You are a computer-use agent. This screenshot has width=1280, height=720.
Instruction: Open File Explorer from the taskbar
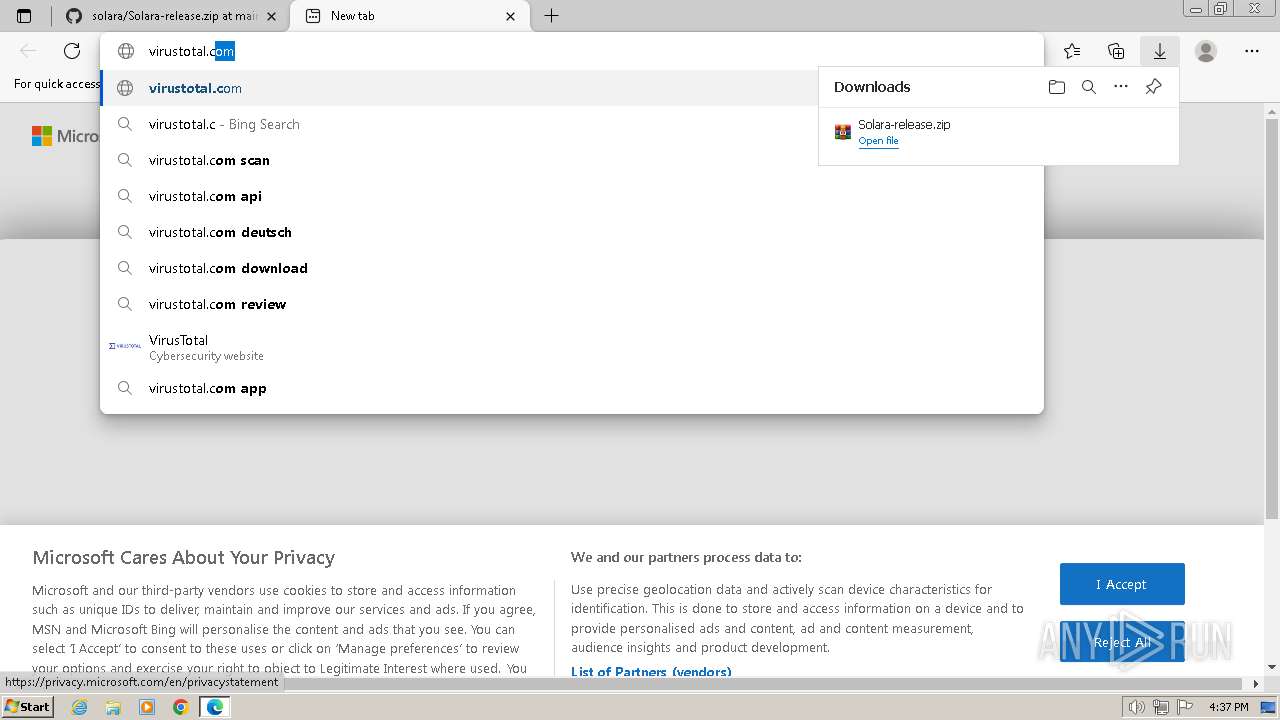tap(113, 707)
